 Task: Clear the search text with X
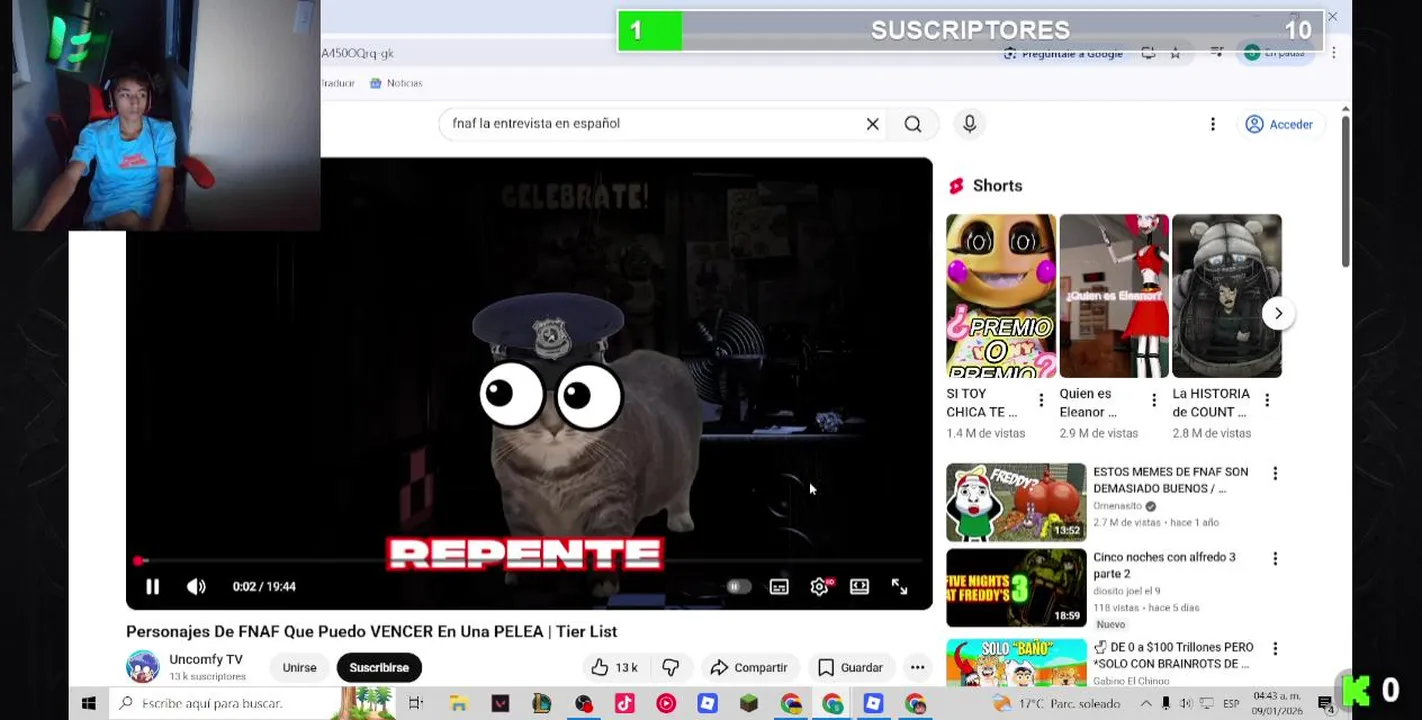[872, 124]
